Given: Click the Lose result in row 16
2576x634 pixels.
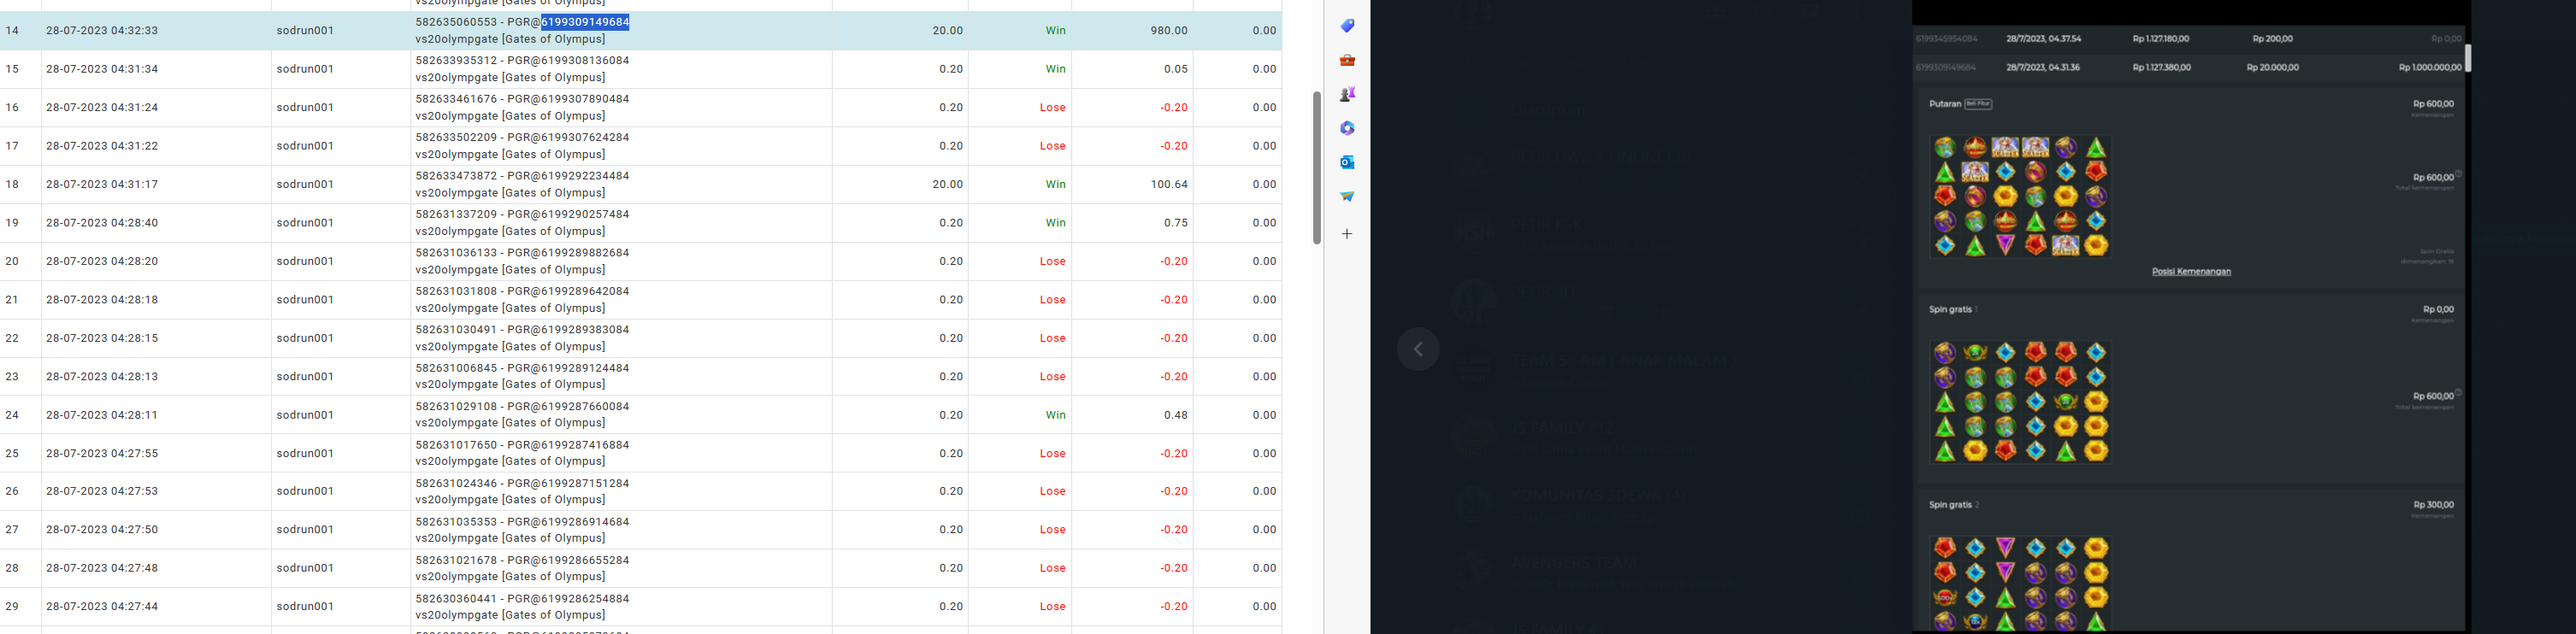Looking at the screenshot, I should (1053, 107).
